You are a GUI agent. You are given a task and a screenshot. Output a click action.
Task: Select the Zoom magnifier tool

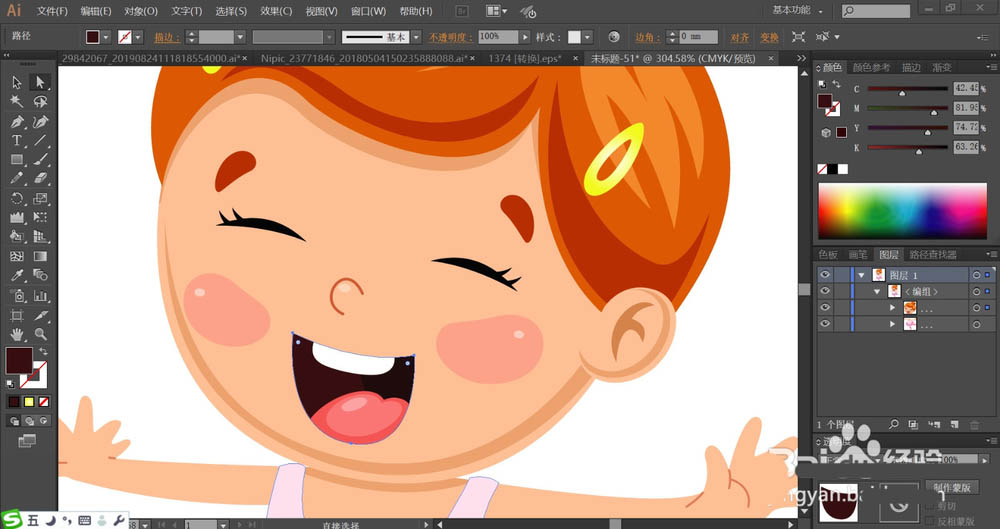40,334
